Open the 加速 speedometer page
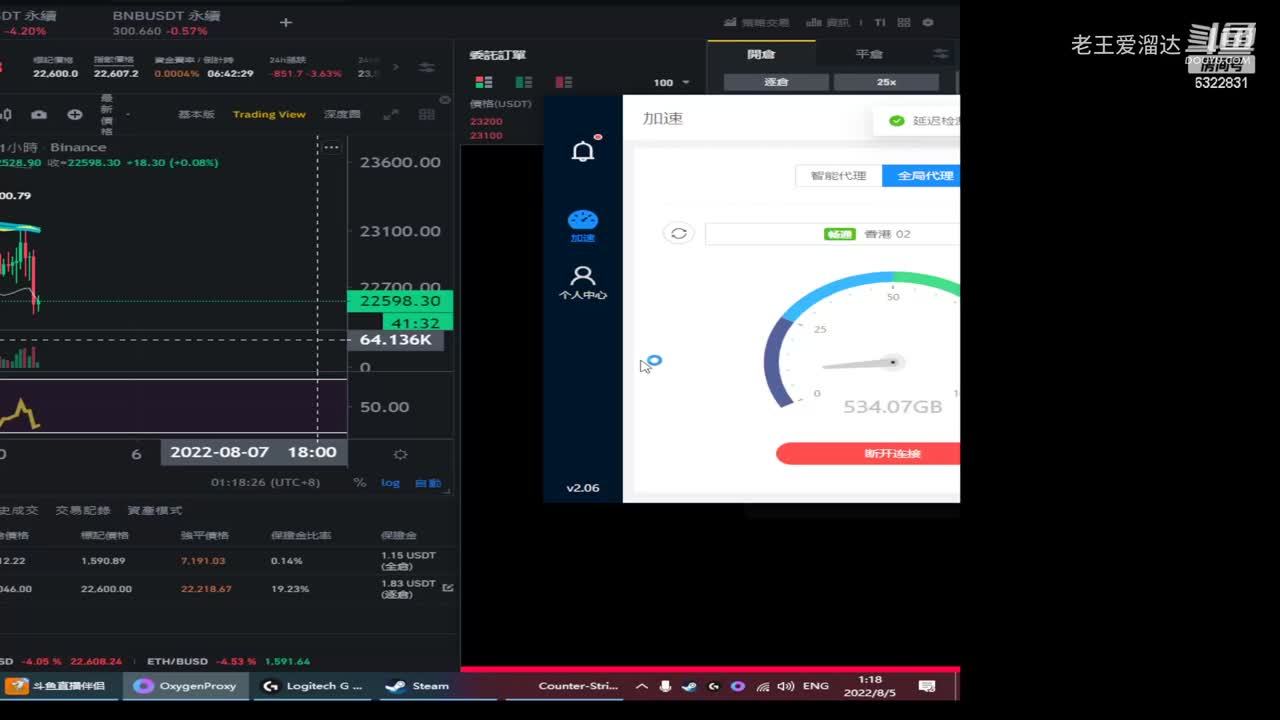This screenshot has width=1280, height=720. click(582, 225)
